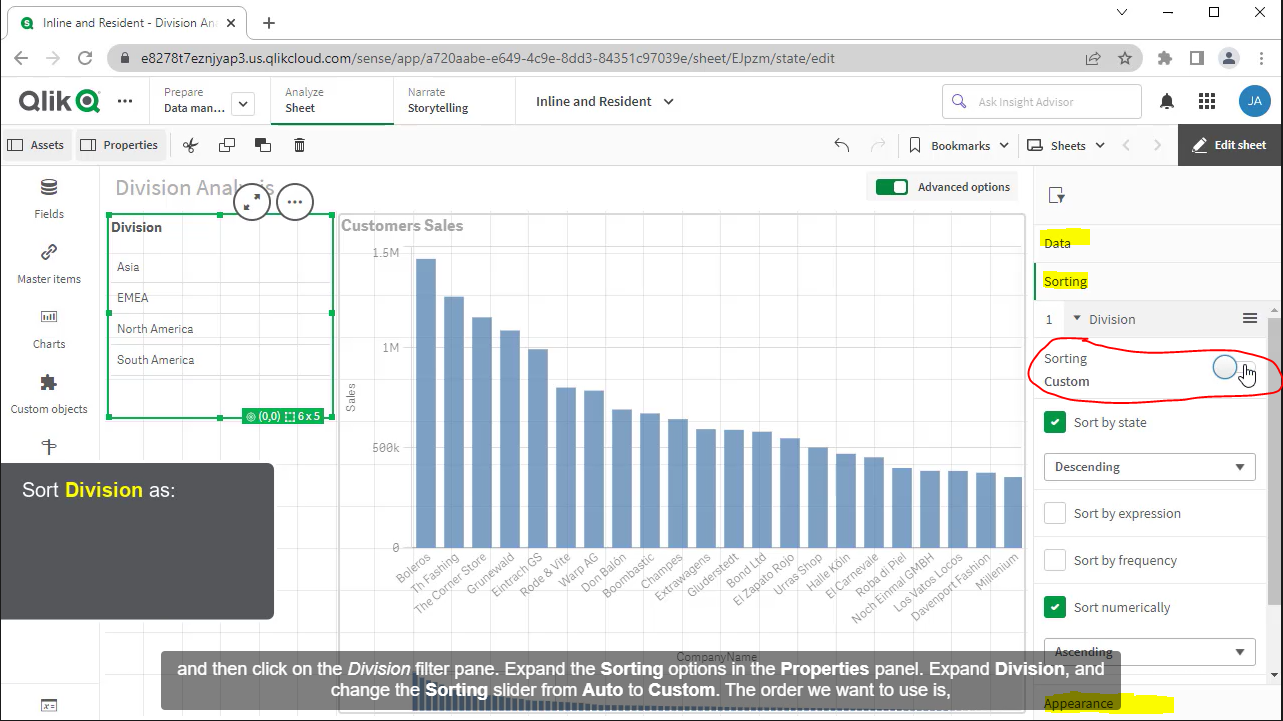The height and width of the screenshot is (721, 1283).
Task: Enable Sort by frequency
Action: point(1055,560)
